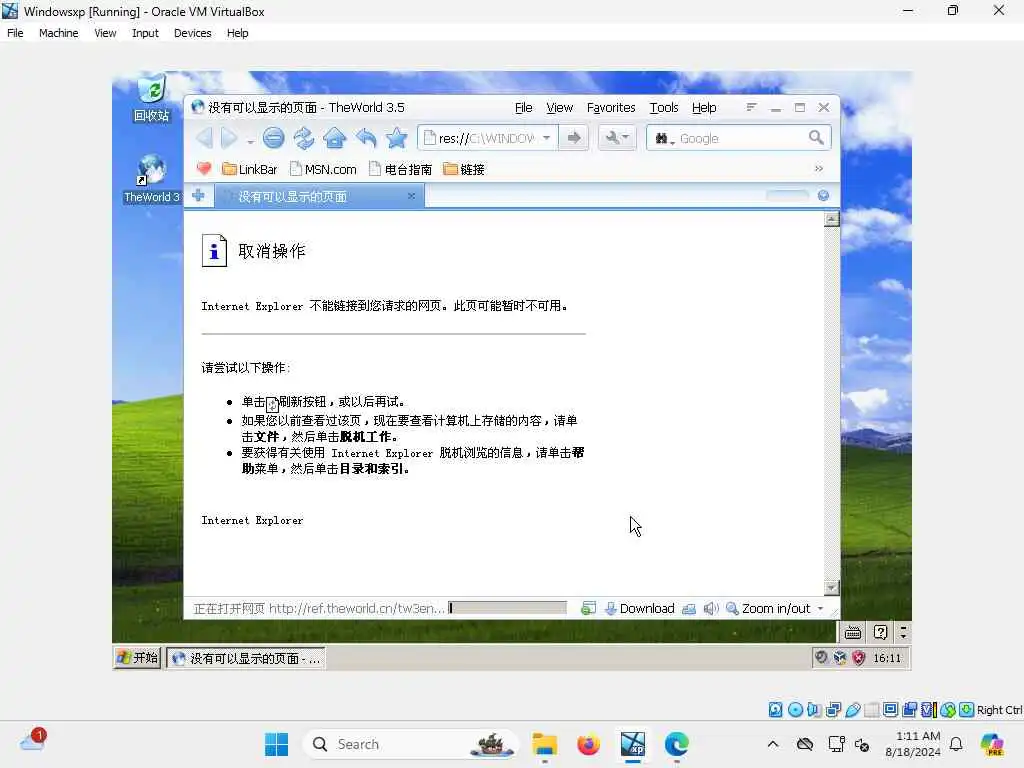Expand the bookmarks bar overflow chevron
The height and width of the screenshot is (768, 1024).
coord(818,168)
